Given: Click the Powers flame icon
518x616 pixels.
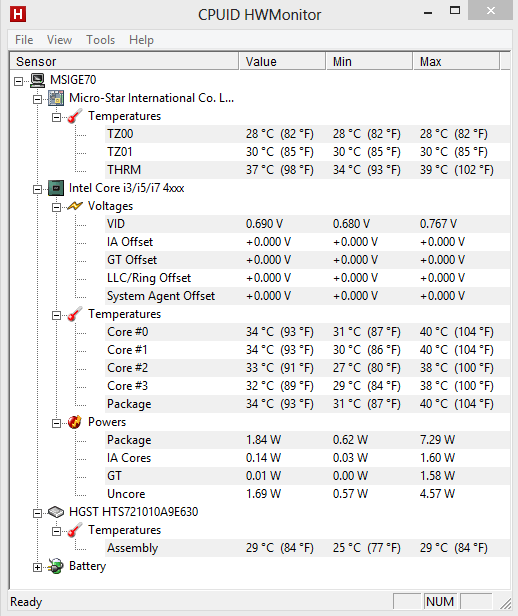Looking at the screenshot, I should tap(75, 422).
